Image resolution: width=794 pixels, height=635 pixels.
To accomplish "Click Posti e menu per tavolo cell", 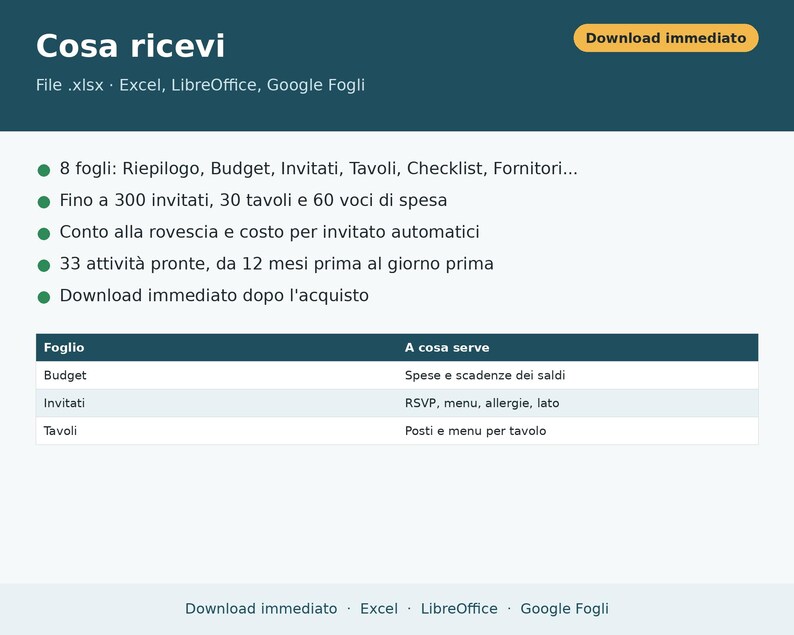I will [x=577, y=431].
